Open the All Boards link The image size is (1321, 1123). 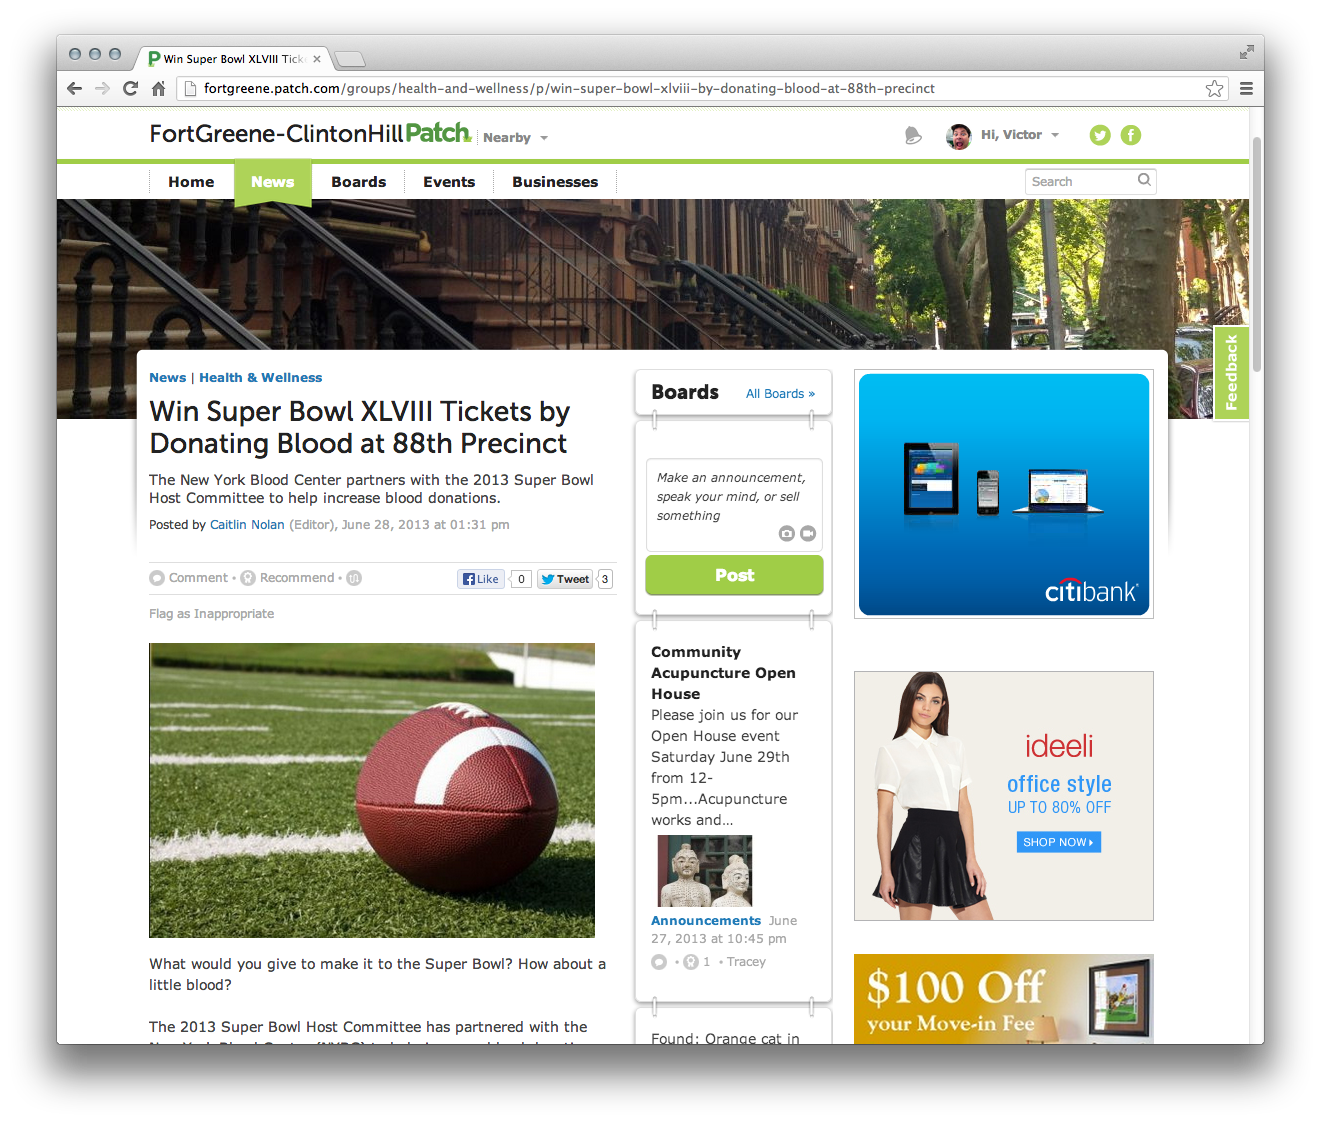click(780, 394)
